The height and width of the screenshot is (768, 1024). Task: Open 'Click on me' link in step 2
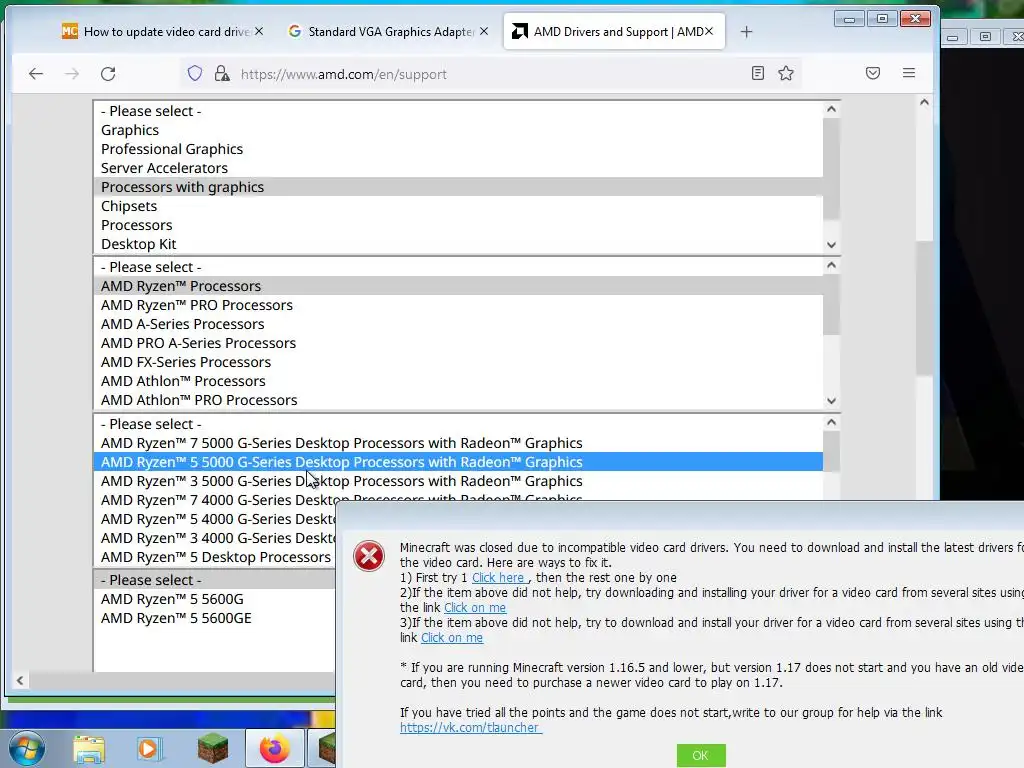(x=475, y=607)
